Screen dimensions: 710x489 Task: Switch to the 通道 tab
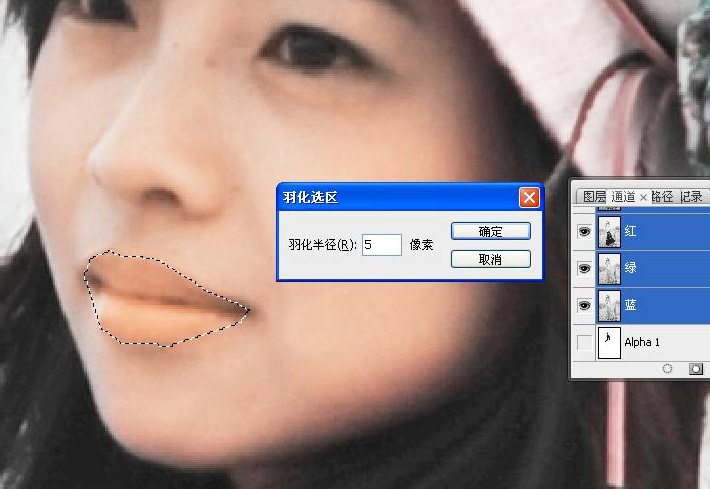[623, 197]
